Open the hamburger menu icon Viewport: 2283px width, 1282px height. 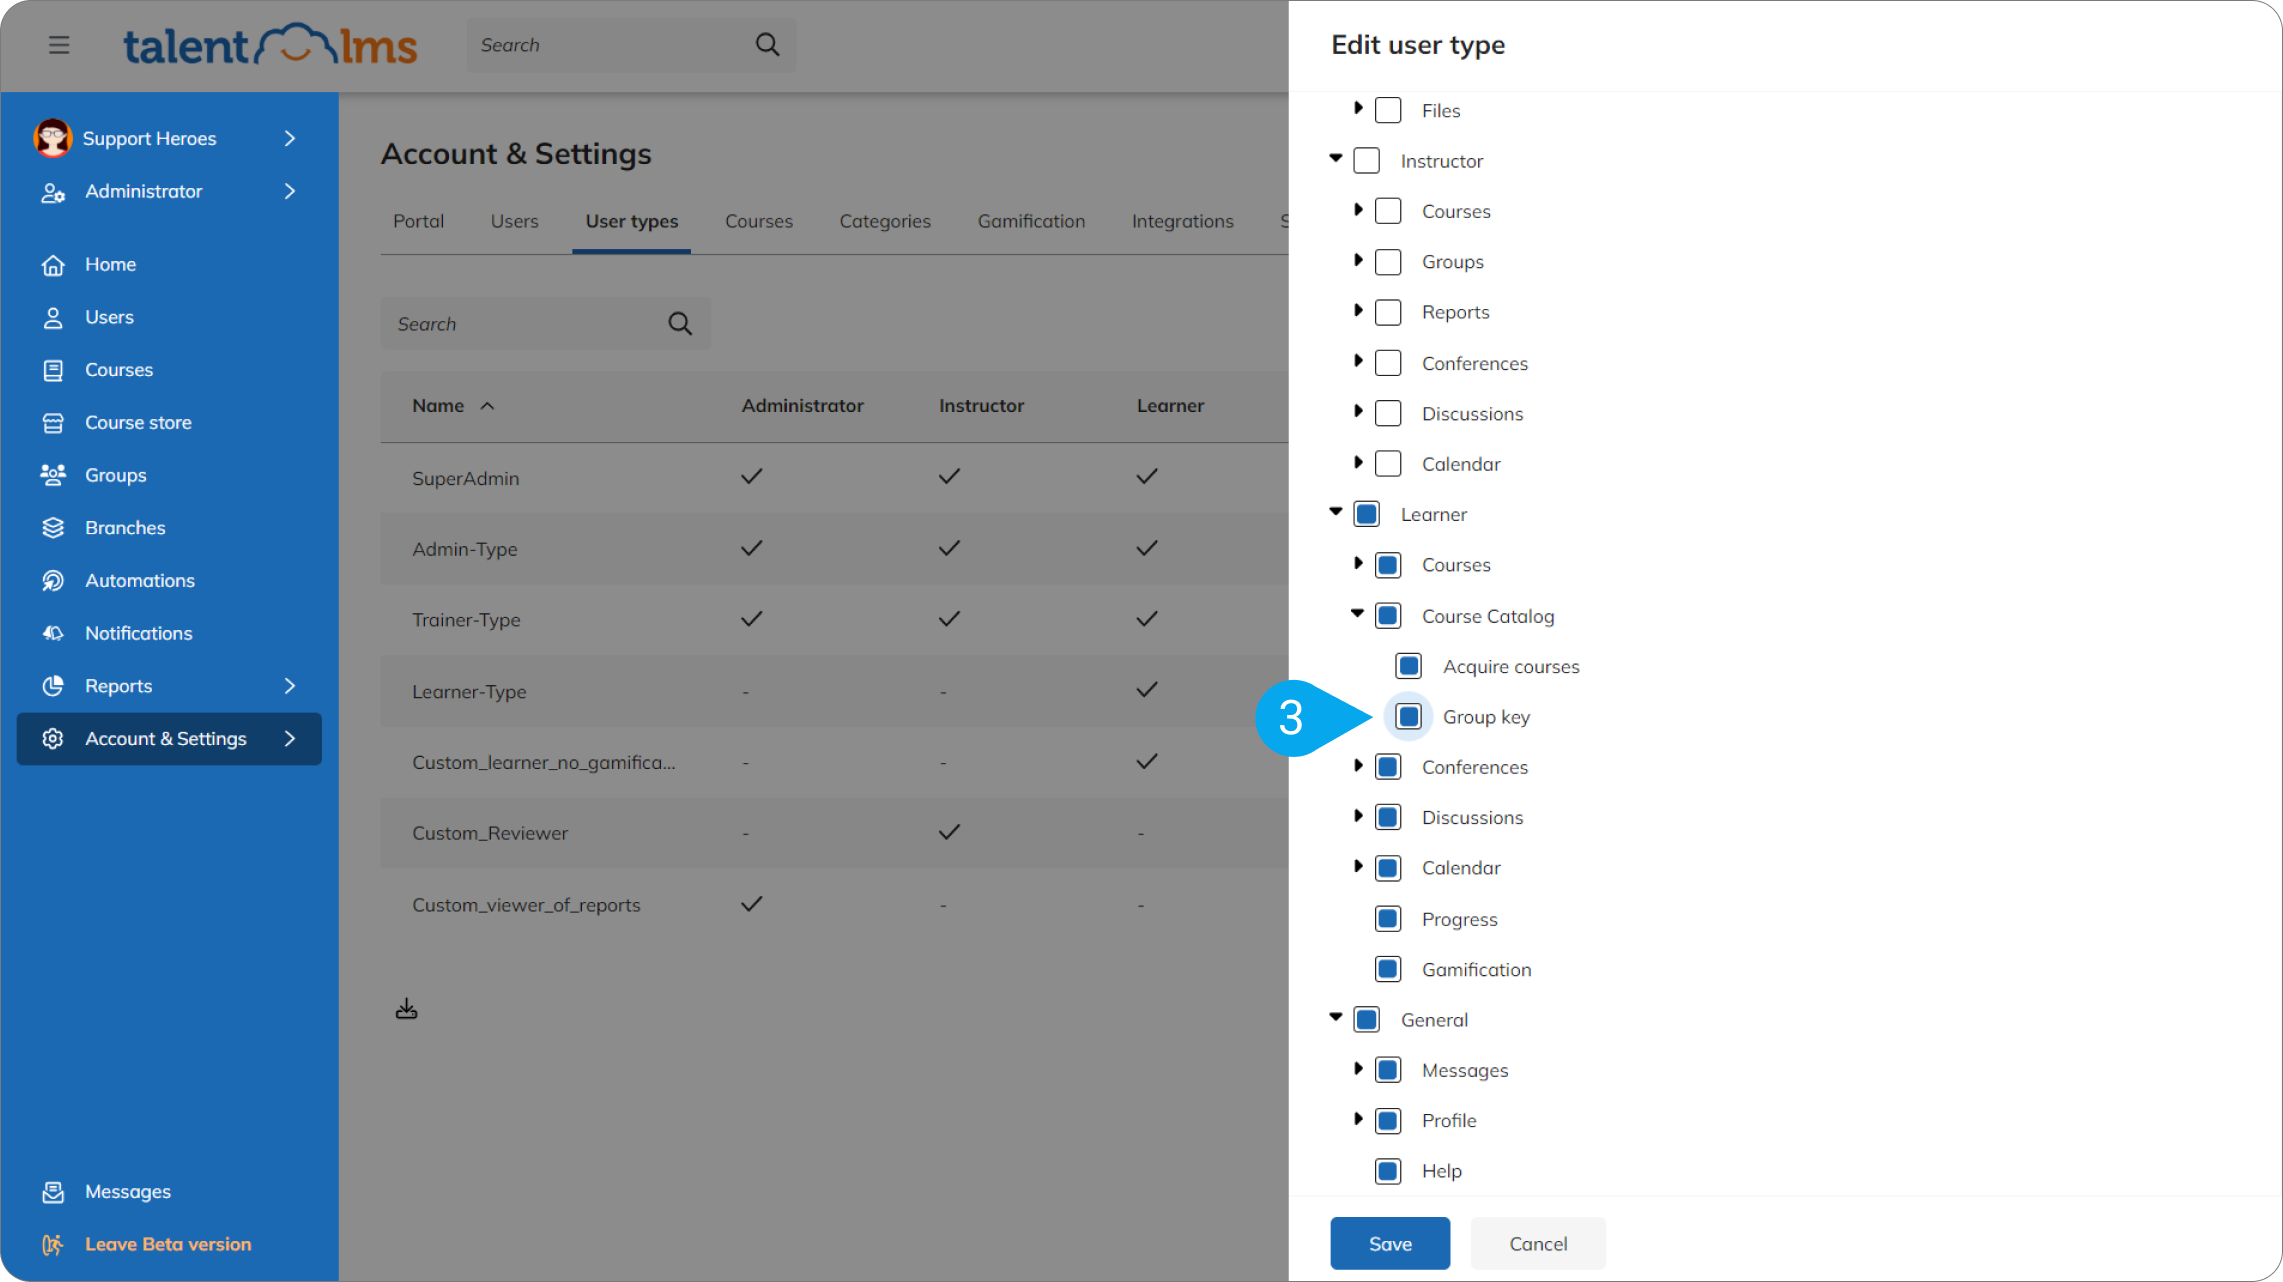[x=59, y=45]
